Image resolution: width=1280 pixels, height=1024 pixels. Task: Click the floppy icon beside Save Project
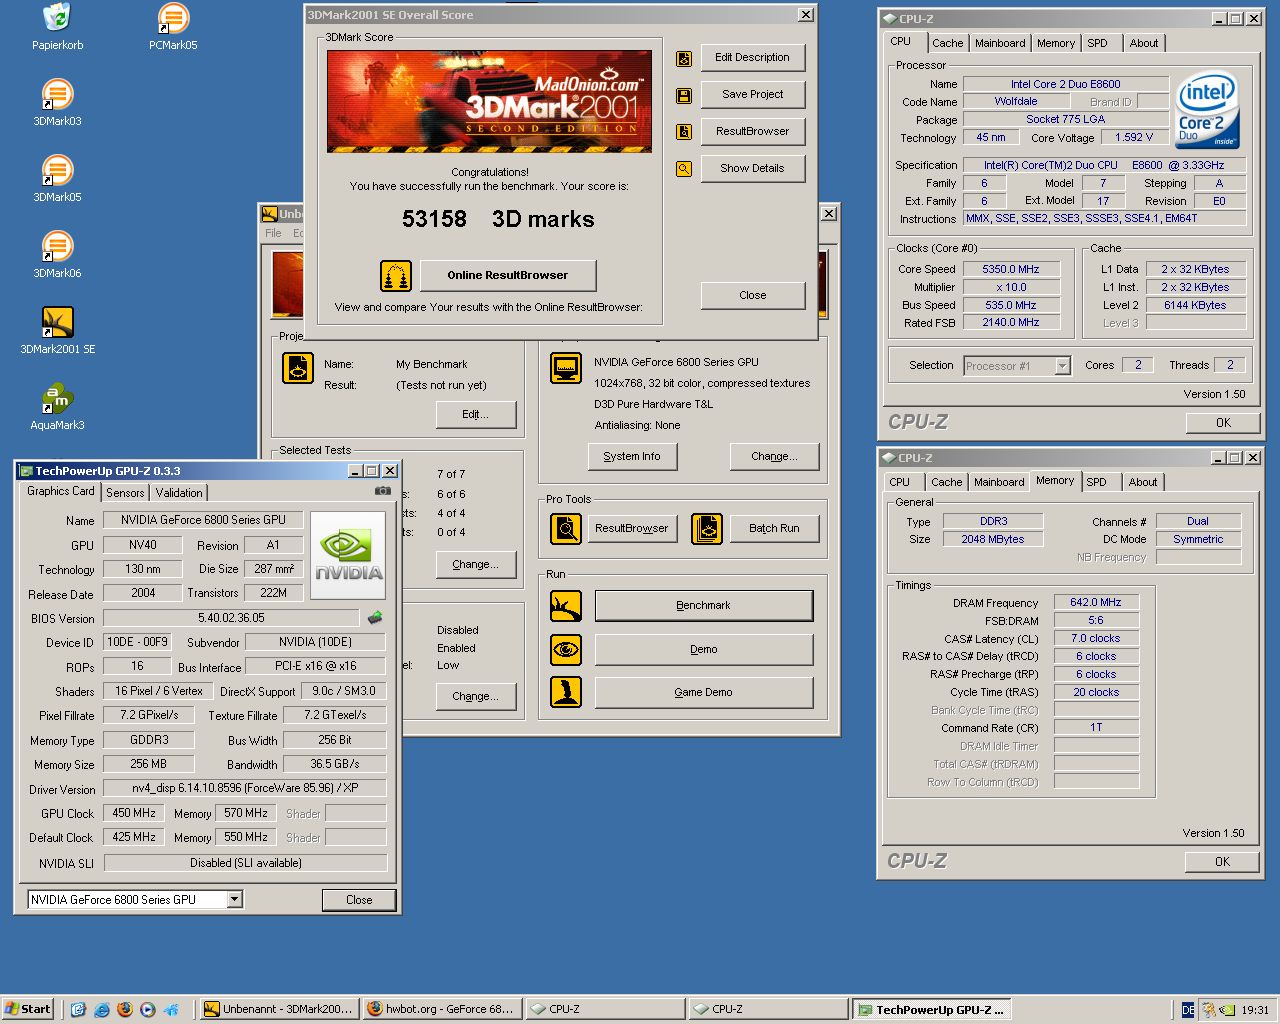click(684, 95)
